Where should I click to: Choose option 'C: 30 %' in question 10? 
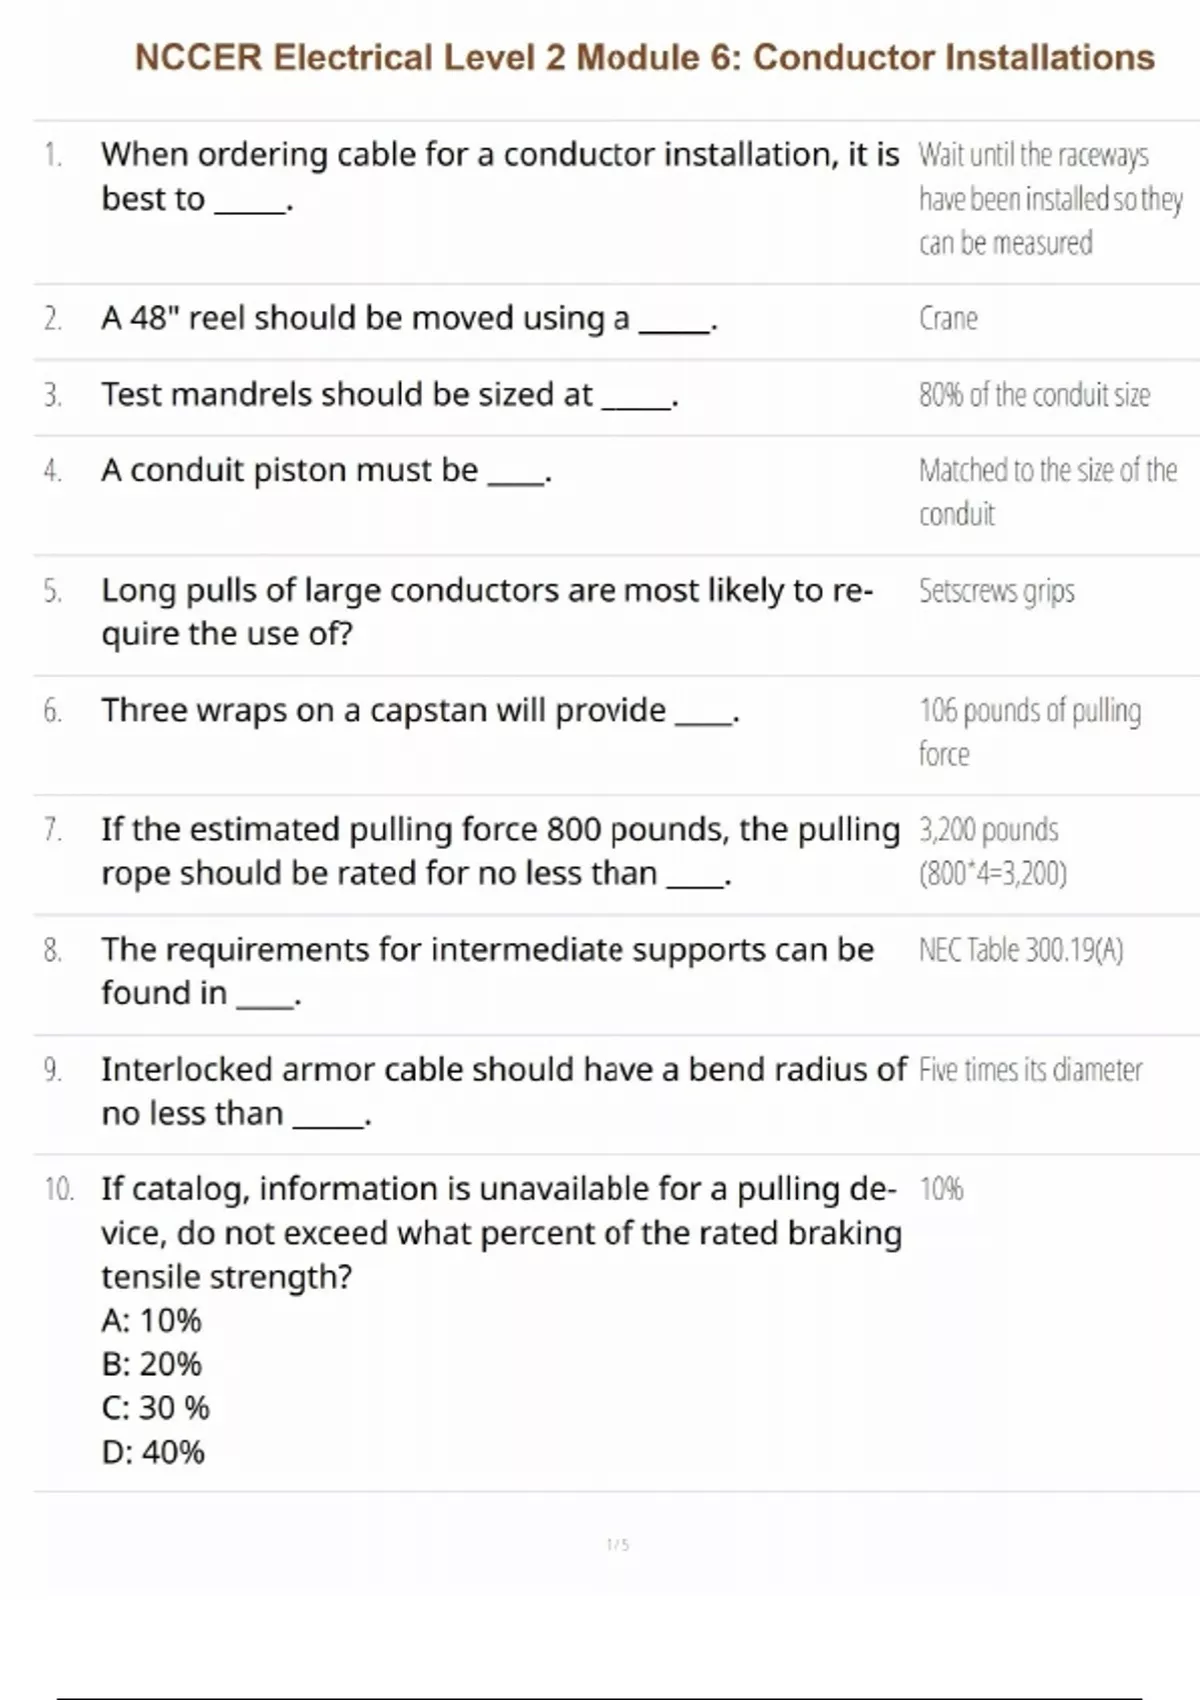(x=155, y=1408)
